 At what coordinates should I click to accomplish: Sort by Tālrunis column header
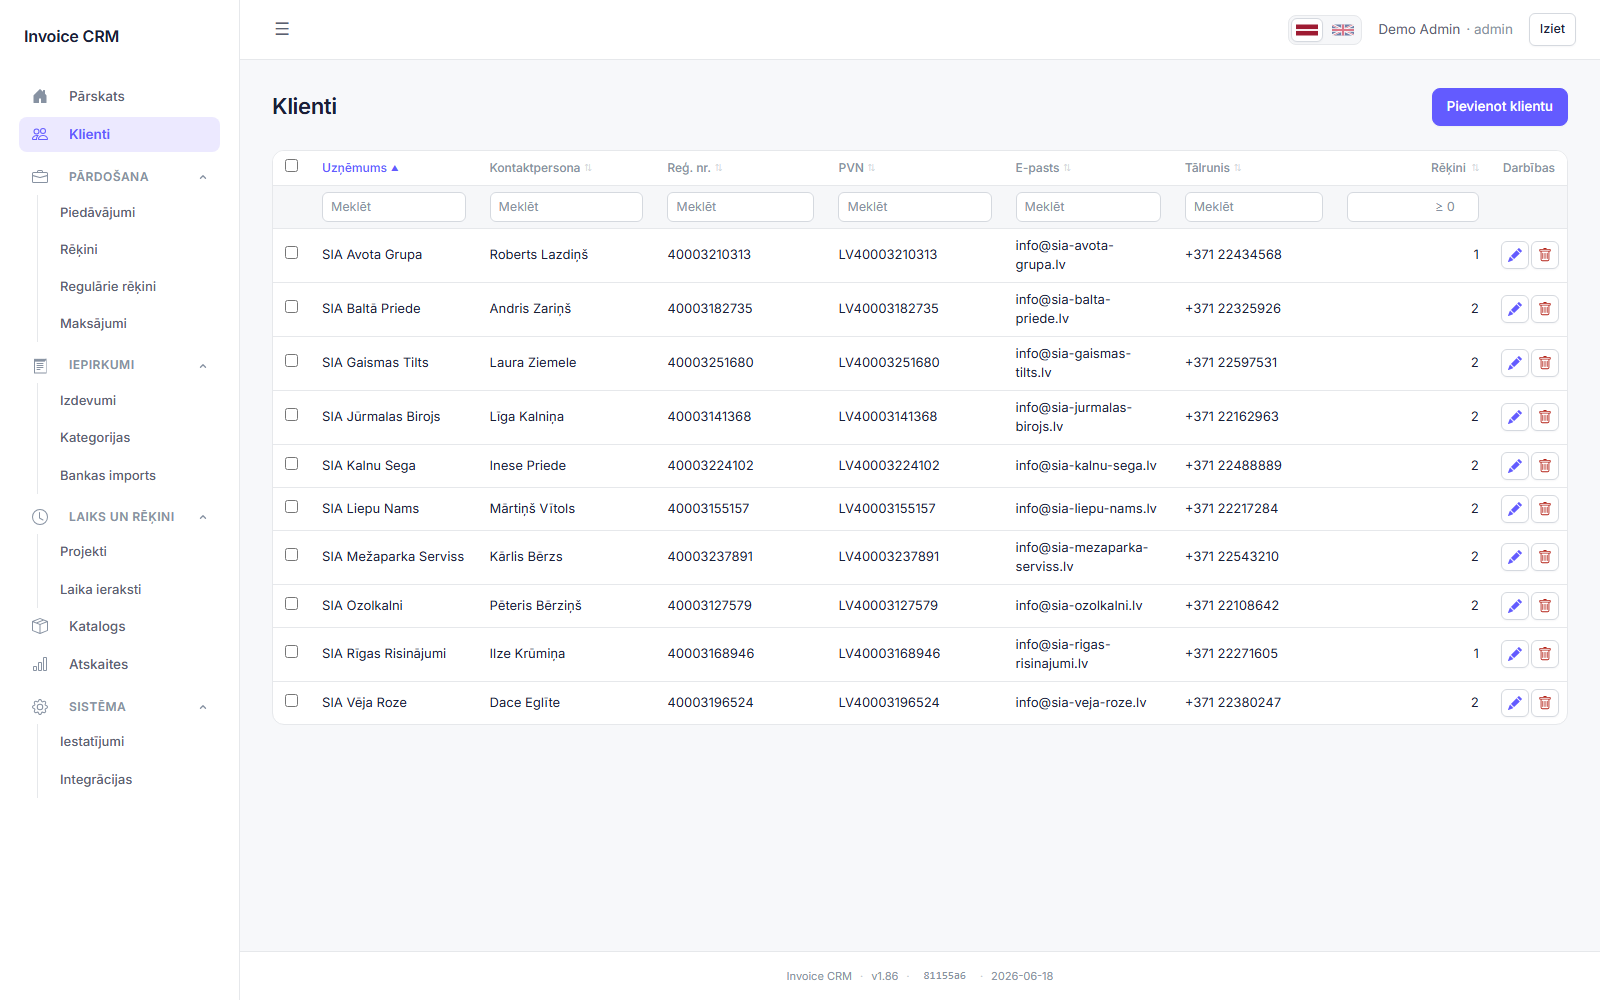[x=1213, y=168]
